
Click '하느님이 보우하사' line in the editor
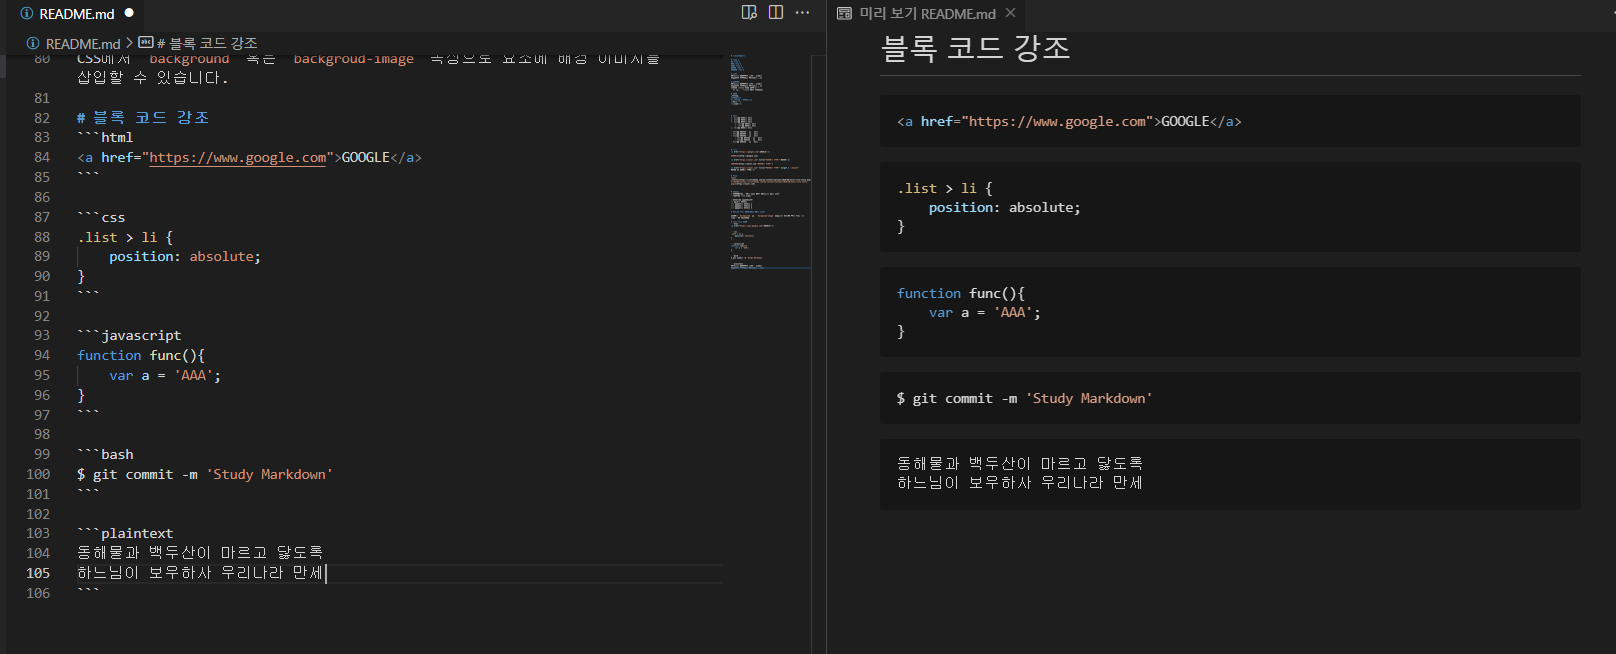click(200, 573)
